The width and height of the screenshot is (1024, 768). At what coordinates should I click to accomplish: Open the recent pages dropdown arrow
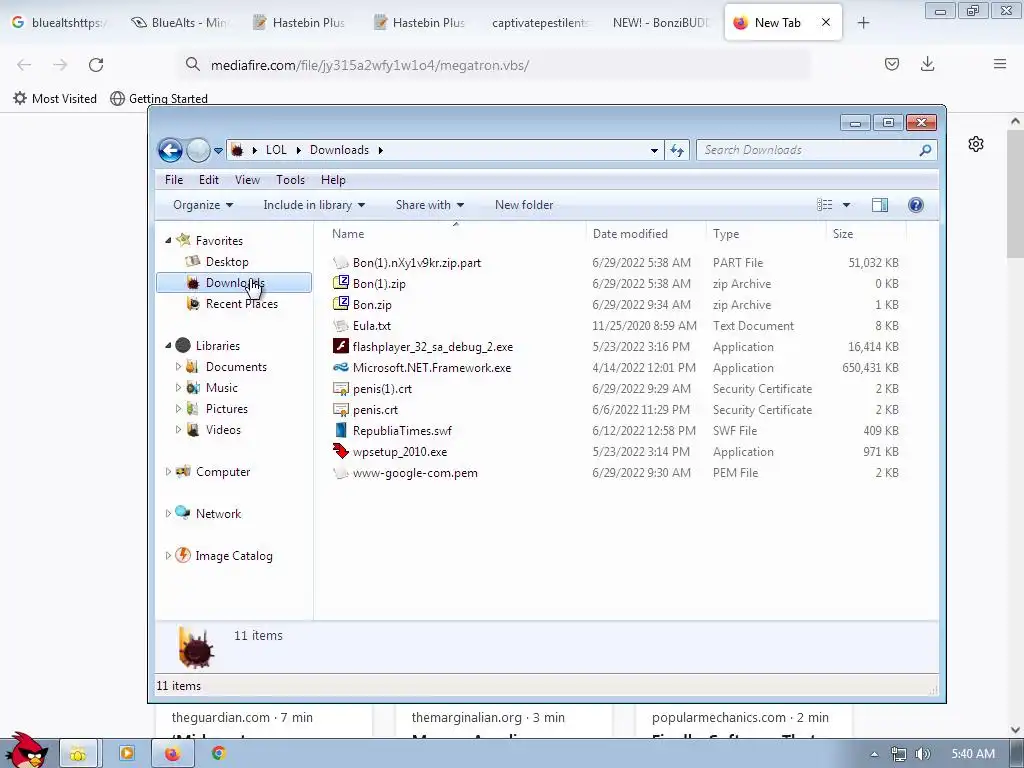[x=218, y=150]
